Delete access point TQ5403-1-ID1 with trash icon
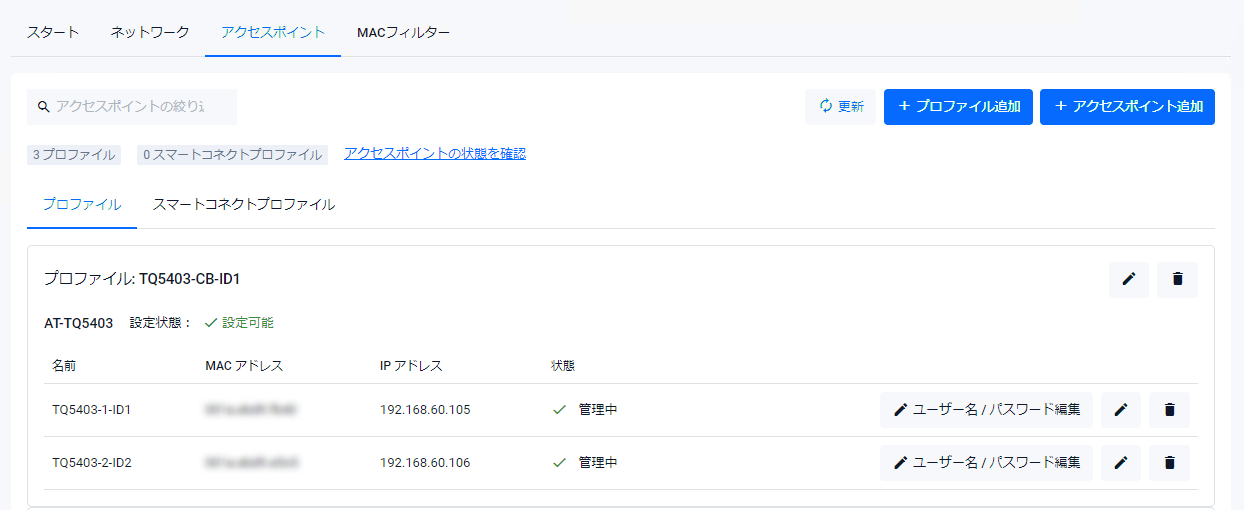The image size is (1244, 510). pyautogui.click(x=1169, y=410)
